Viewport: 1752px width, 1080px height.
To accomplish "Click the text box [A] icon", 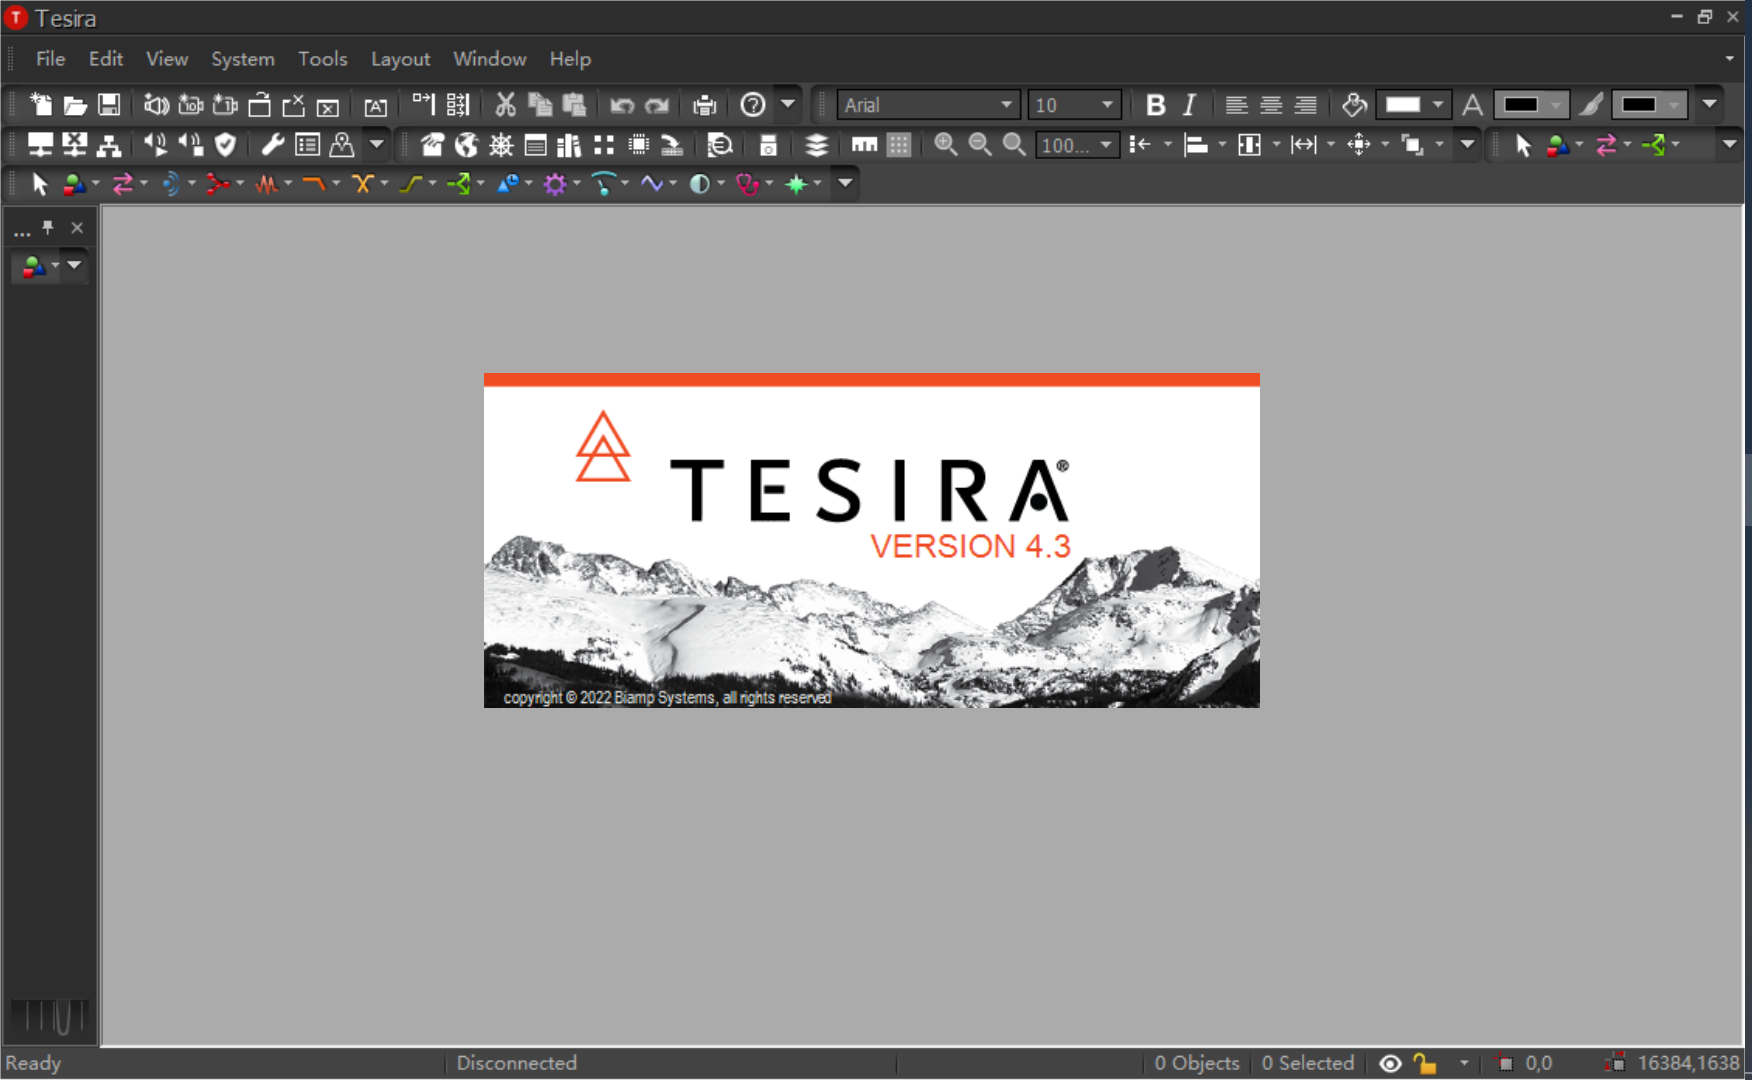I will [x=375, y=106].
